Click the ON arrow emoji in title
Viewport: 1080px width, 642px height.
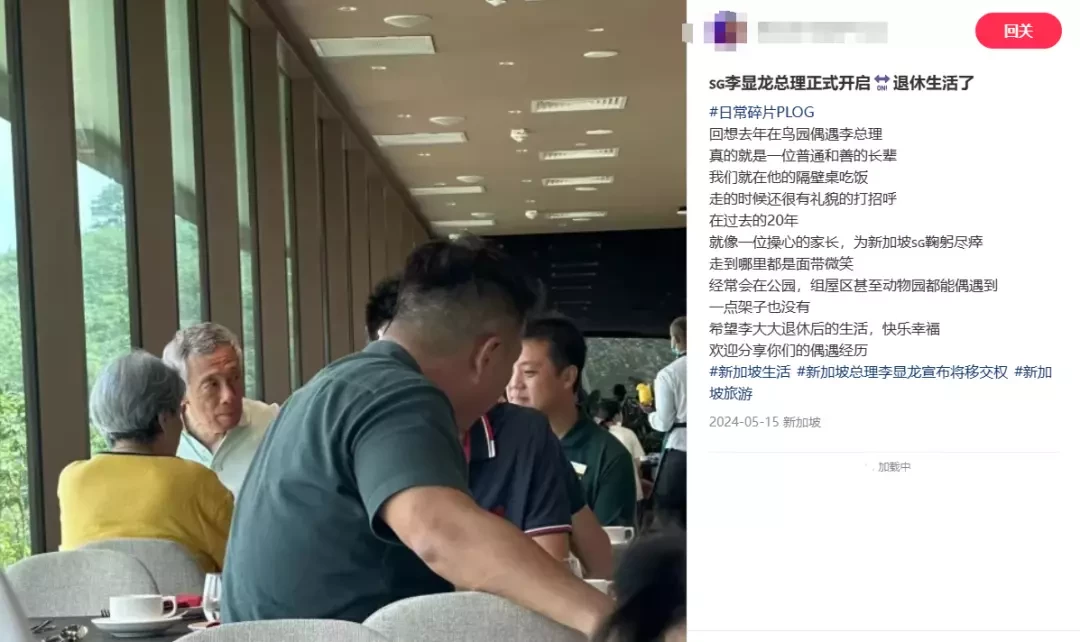tap(882, 83)
